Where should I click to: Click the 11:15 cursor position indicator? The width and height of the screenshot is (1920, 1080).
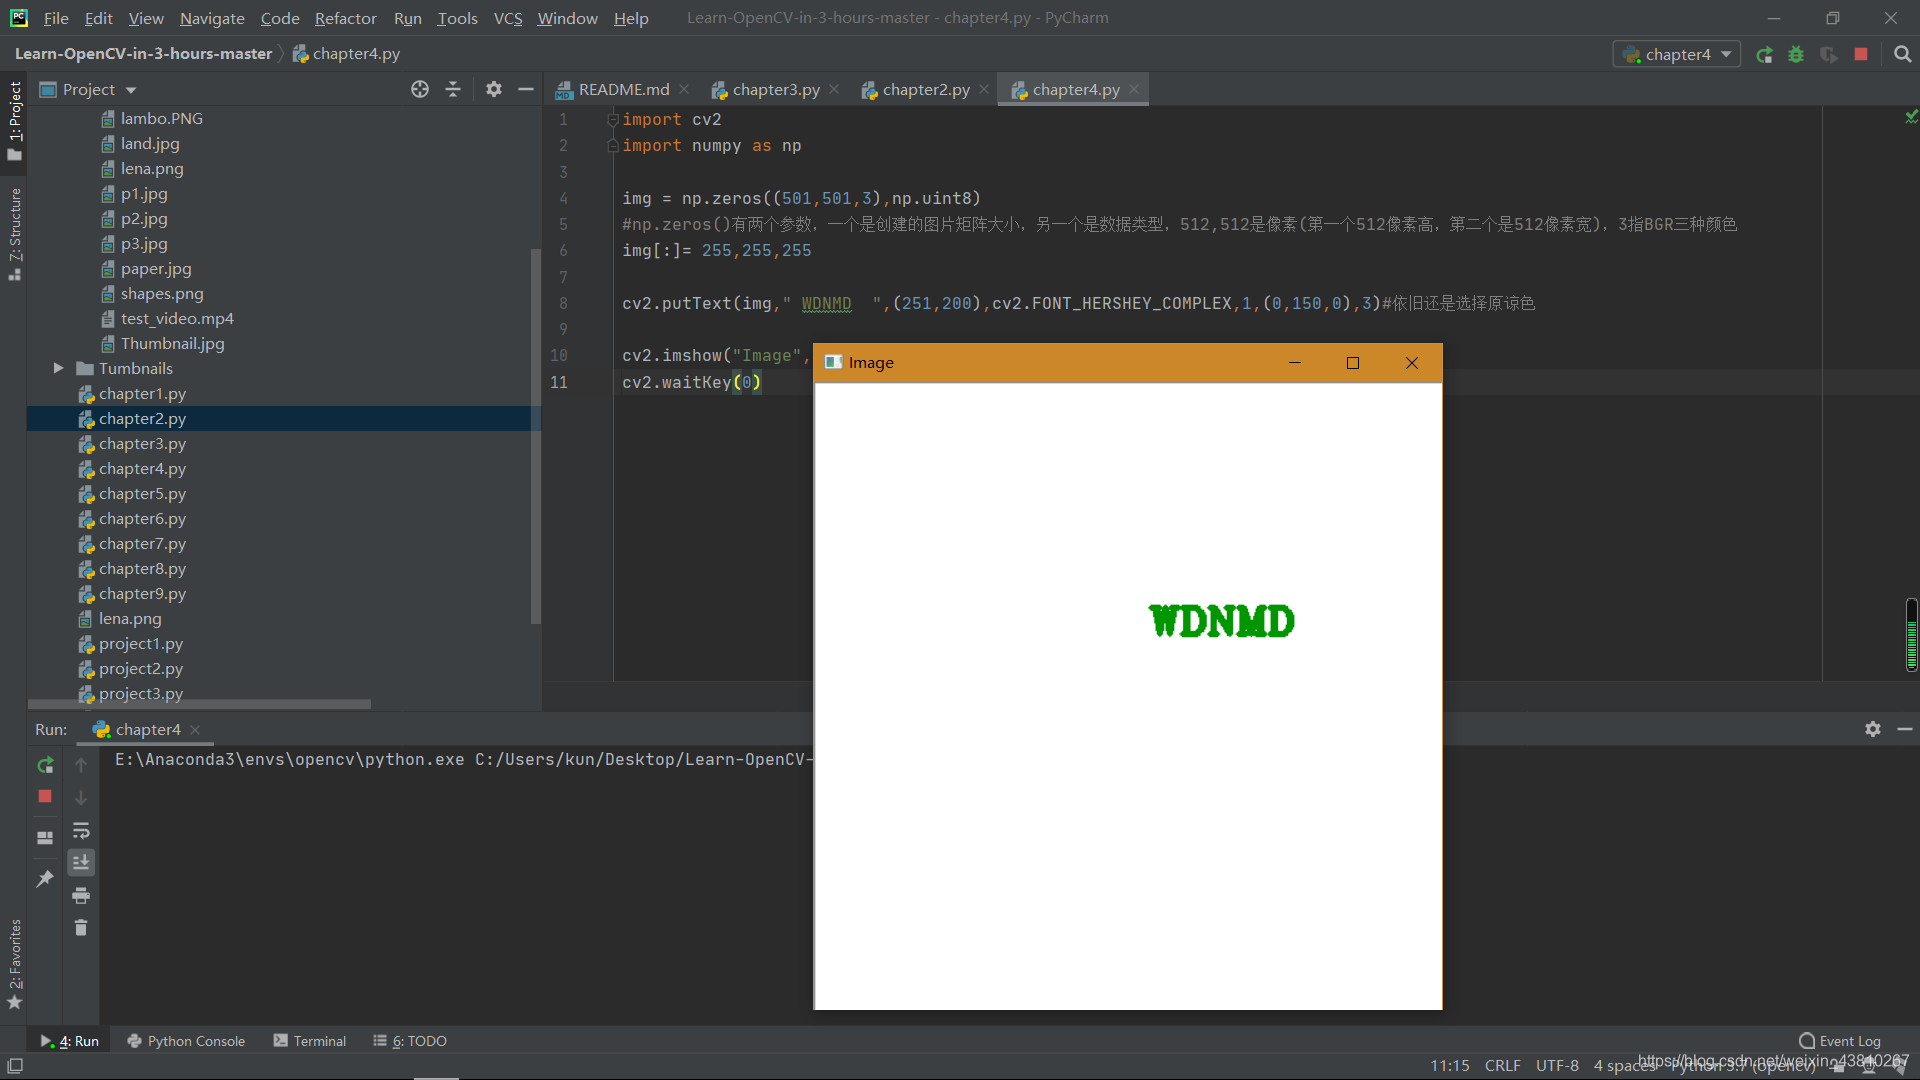pyautogui.click(x=1449, y=1066)
